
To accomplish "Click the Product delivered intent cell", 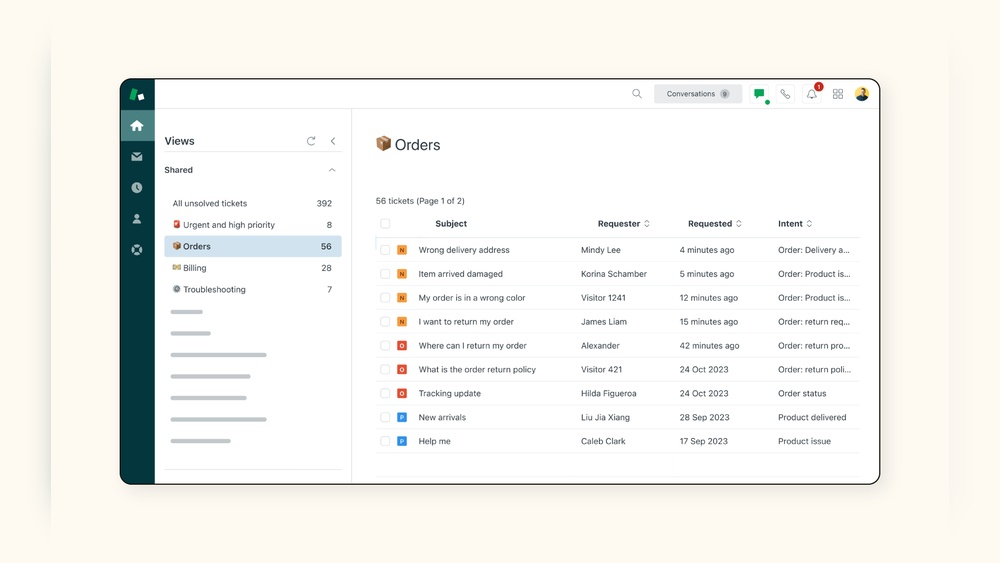I will pyautogui.click(x=812, y=418).
